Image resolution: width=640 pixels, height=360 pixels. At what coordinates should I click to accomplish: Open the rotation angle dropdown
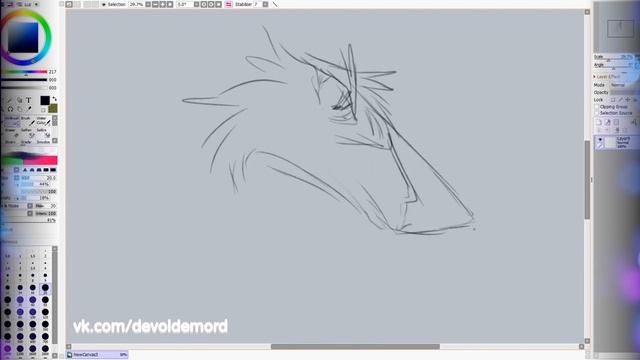click(x=196, y=4)
